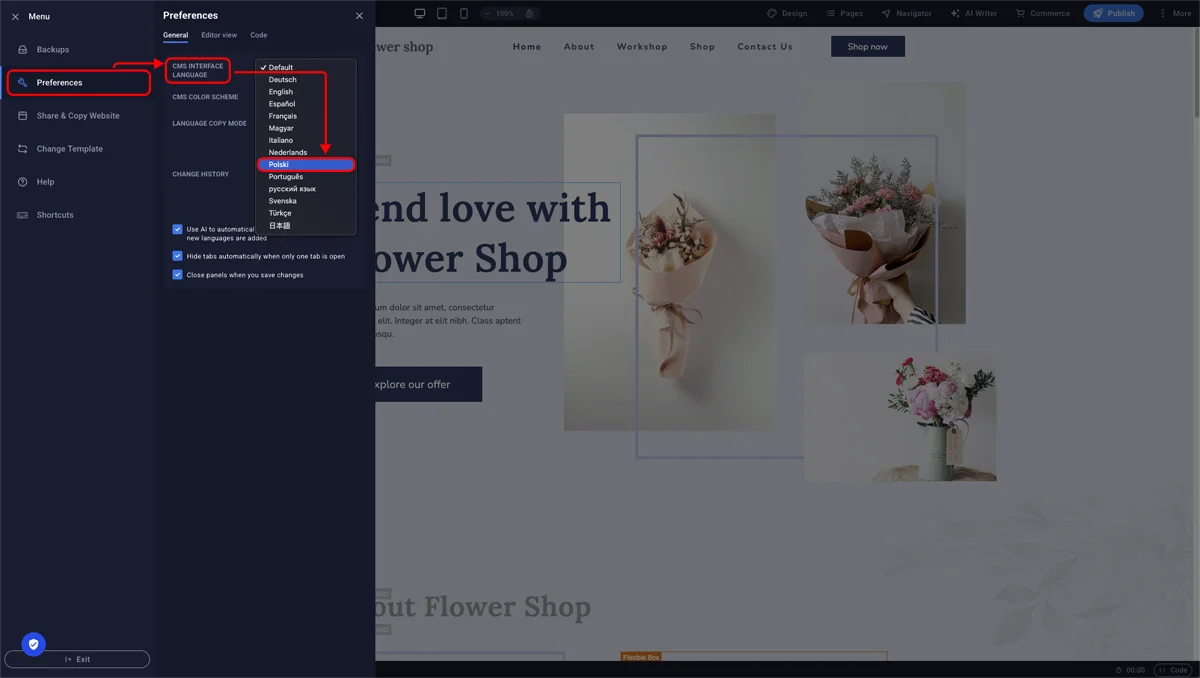Image resolution: width=1200 pixels, height=678 pixels.
Task: Select Polski from the language list
Action: coord(279,164)
